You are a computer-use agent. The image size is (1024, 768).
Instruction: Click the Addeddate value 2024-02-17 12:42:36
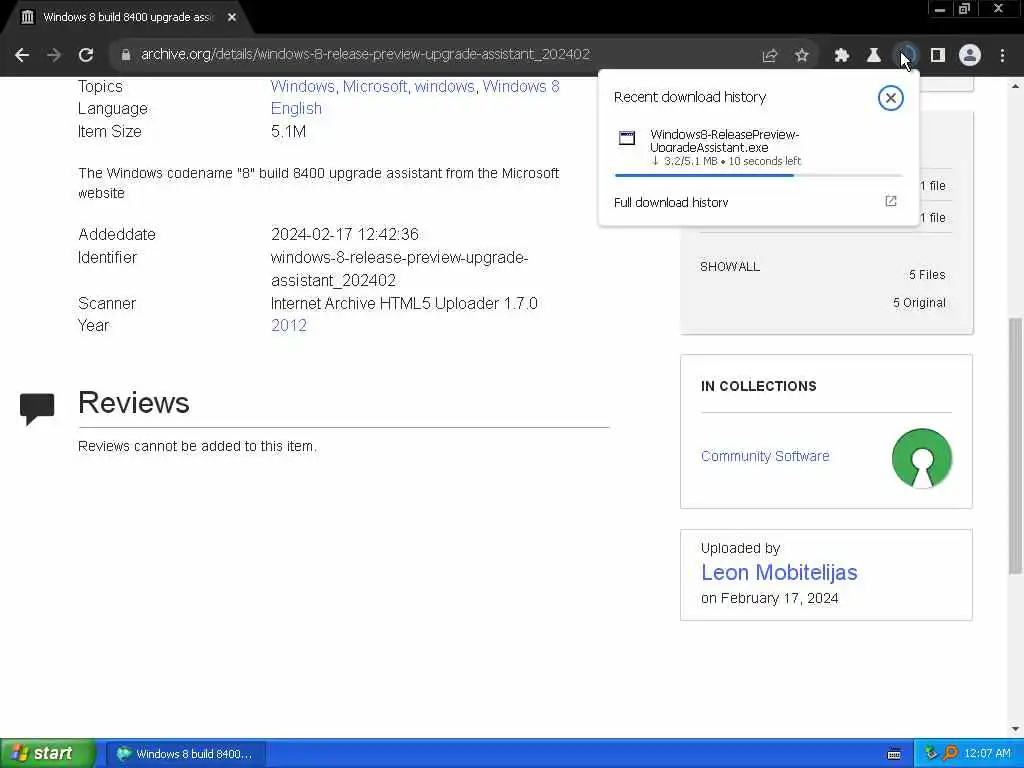[x=344, y=234]
